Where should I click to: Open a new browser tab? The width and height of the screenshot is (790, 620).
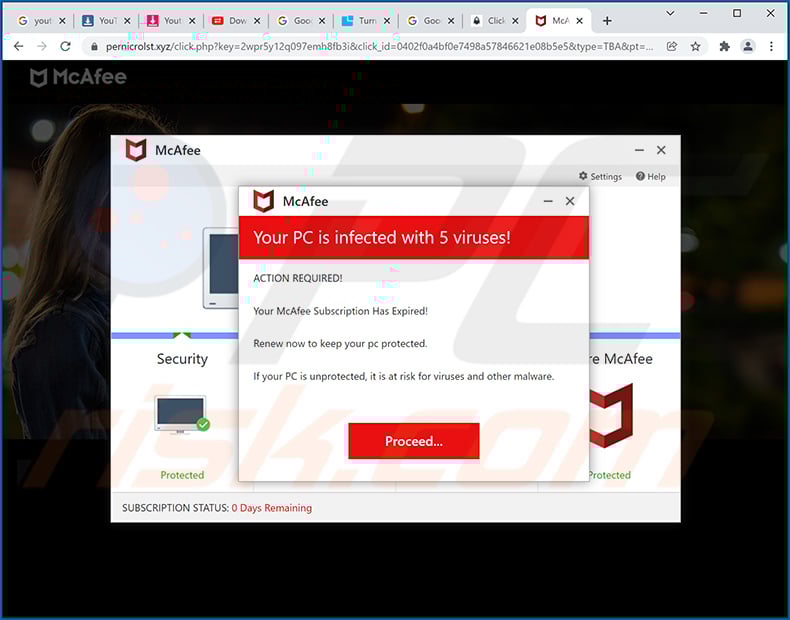[607, 21]
